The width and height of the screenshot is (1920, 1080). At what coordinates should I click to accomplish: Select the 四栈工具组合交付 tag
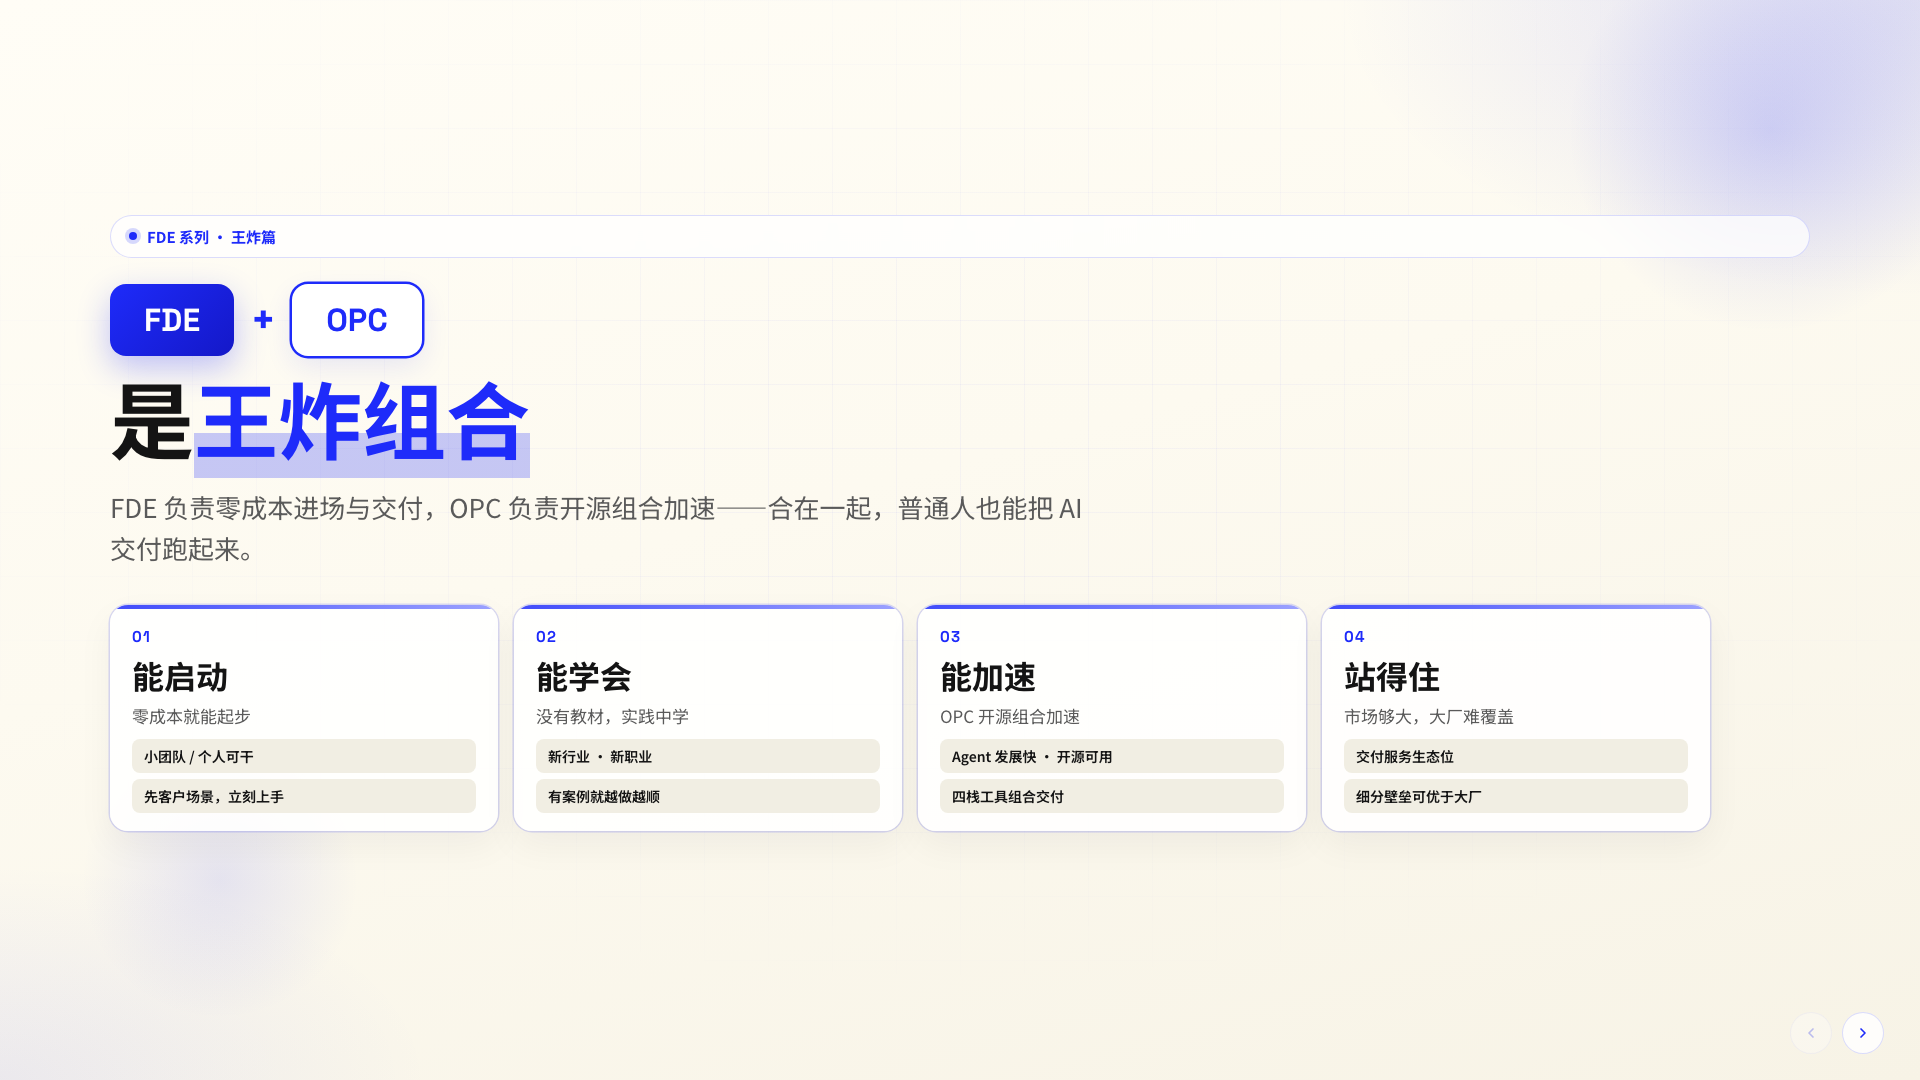[x=1112, y=796]
